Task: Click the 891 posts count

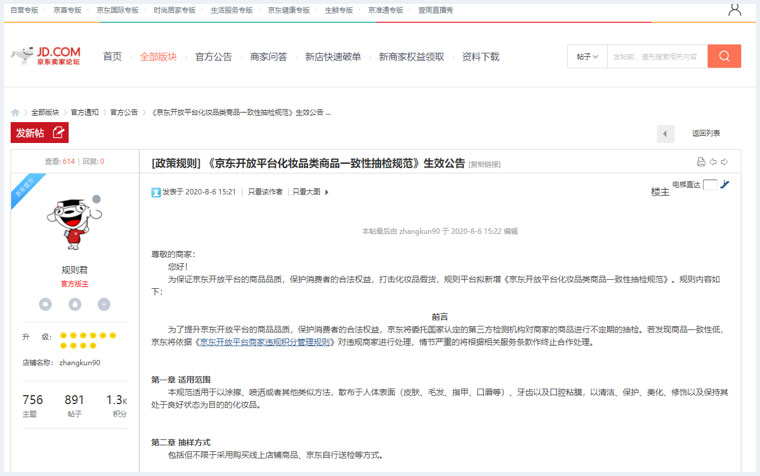Action: (x=74, y=400)
